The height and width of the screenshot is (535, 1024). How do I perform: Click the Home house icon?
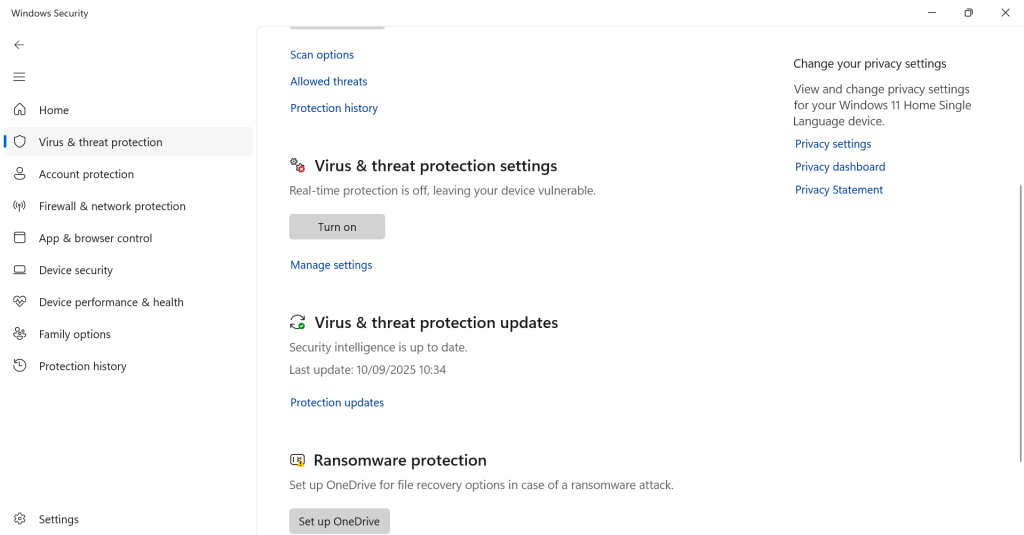click(19, 110)
